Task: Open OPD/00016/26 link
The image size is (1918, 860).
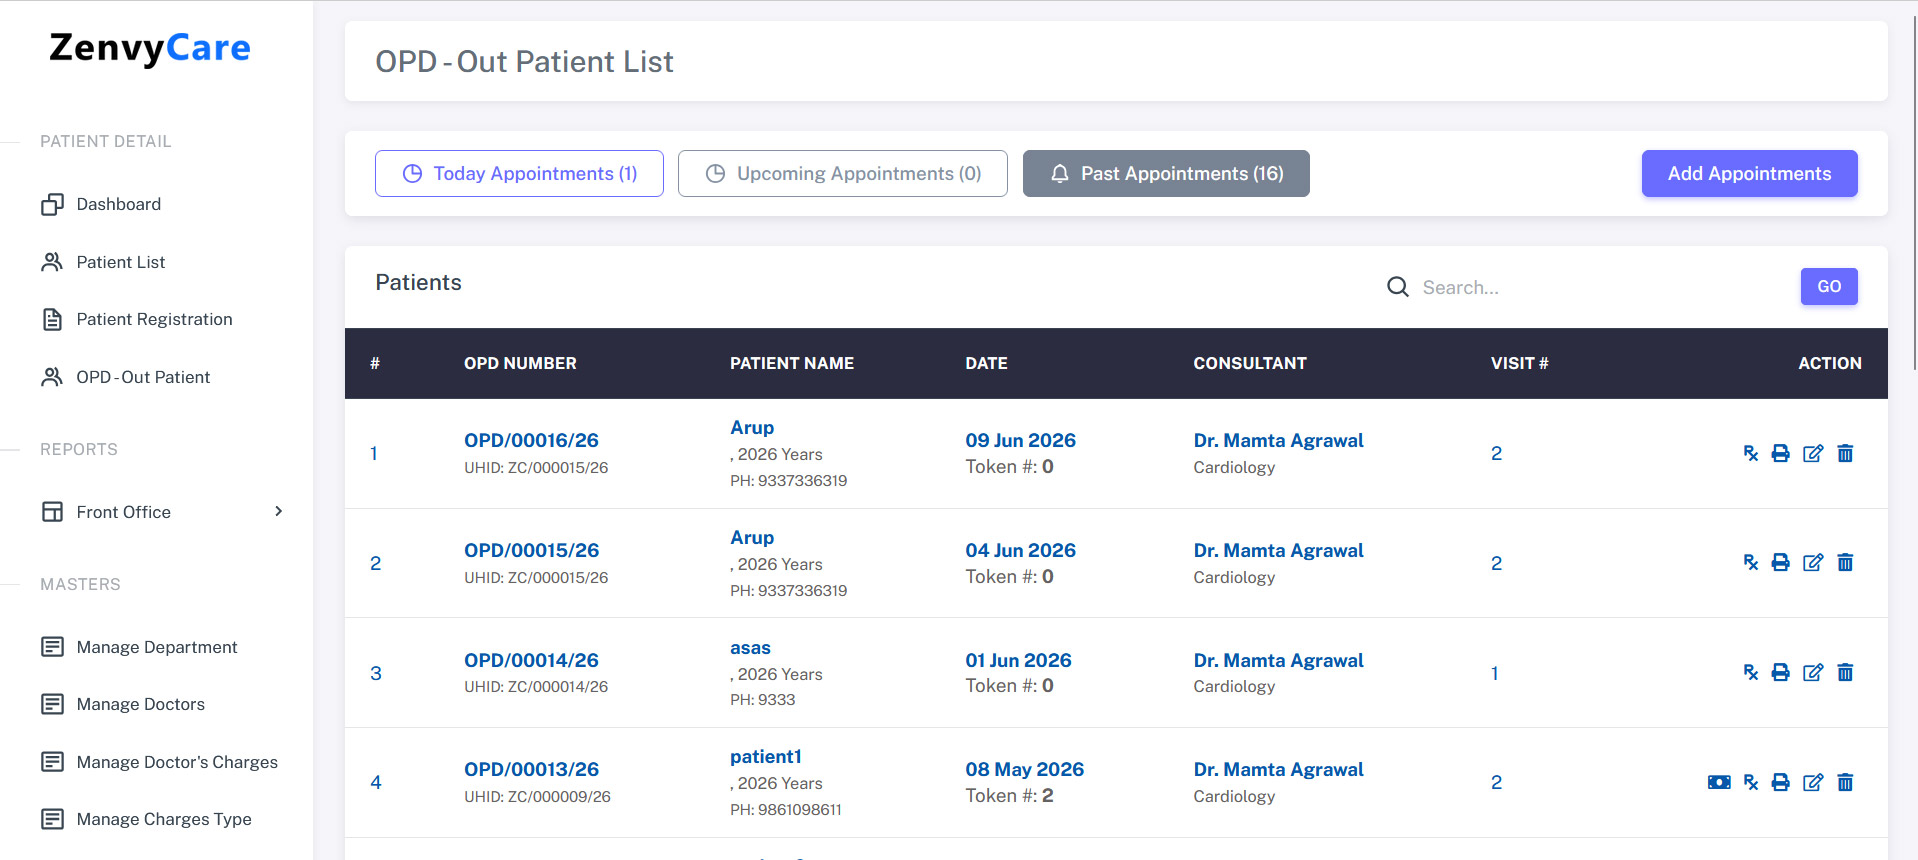Action: tap(531, 440)
